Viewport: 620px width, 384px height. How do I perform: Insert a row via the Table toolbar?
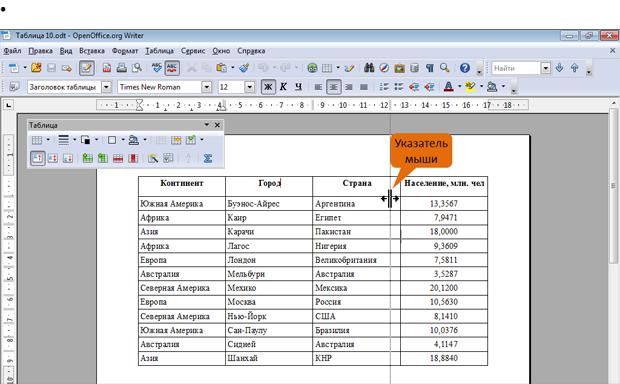point(88,159)
